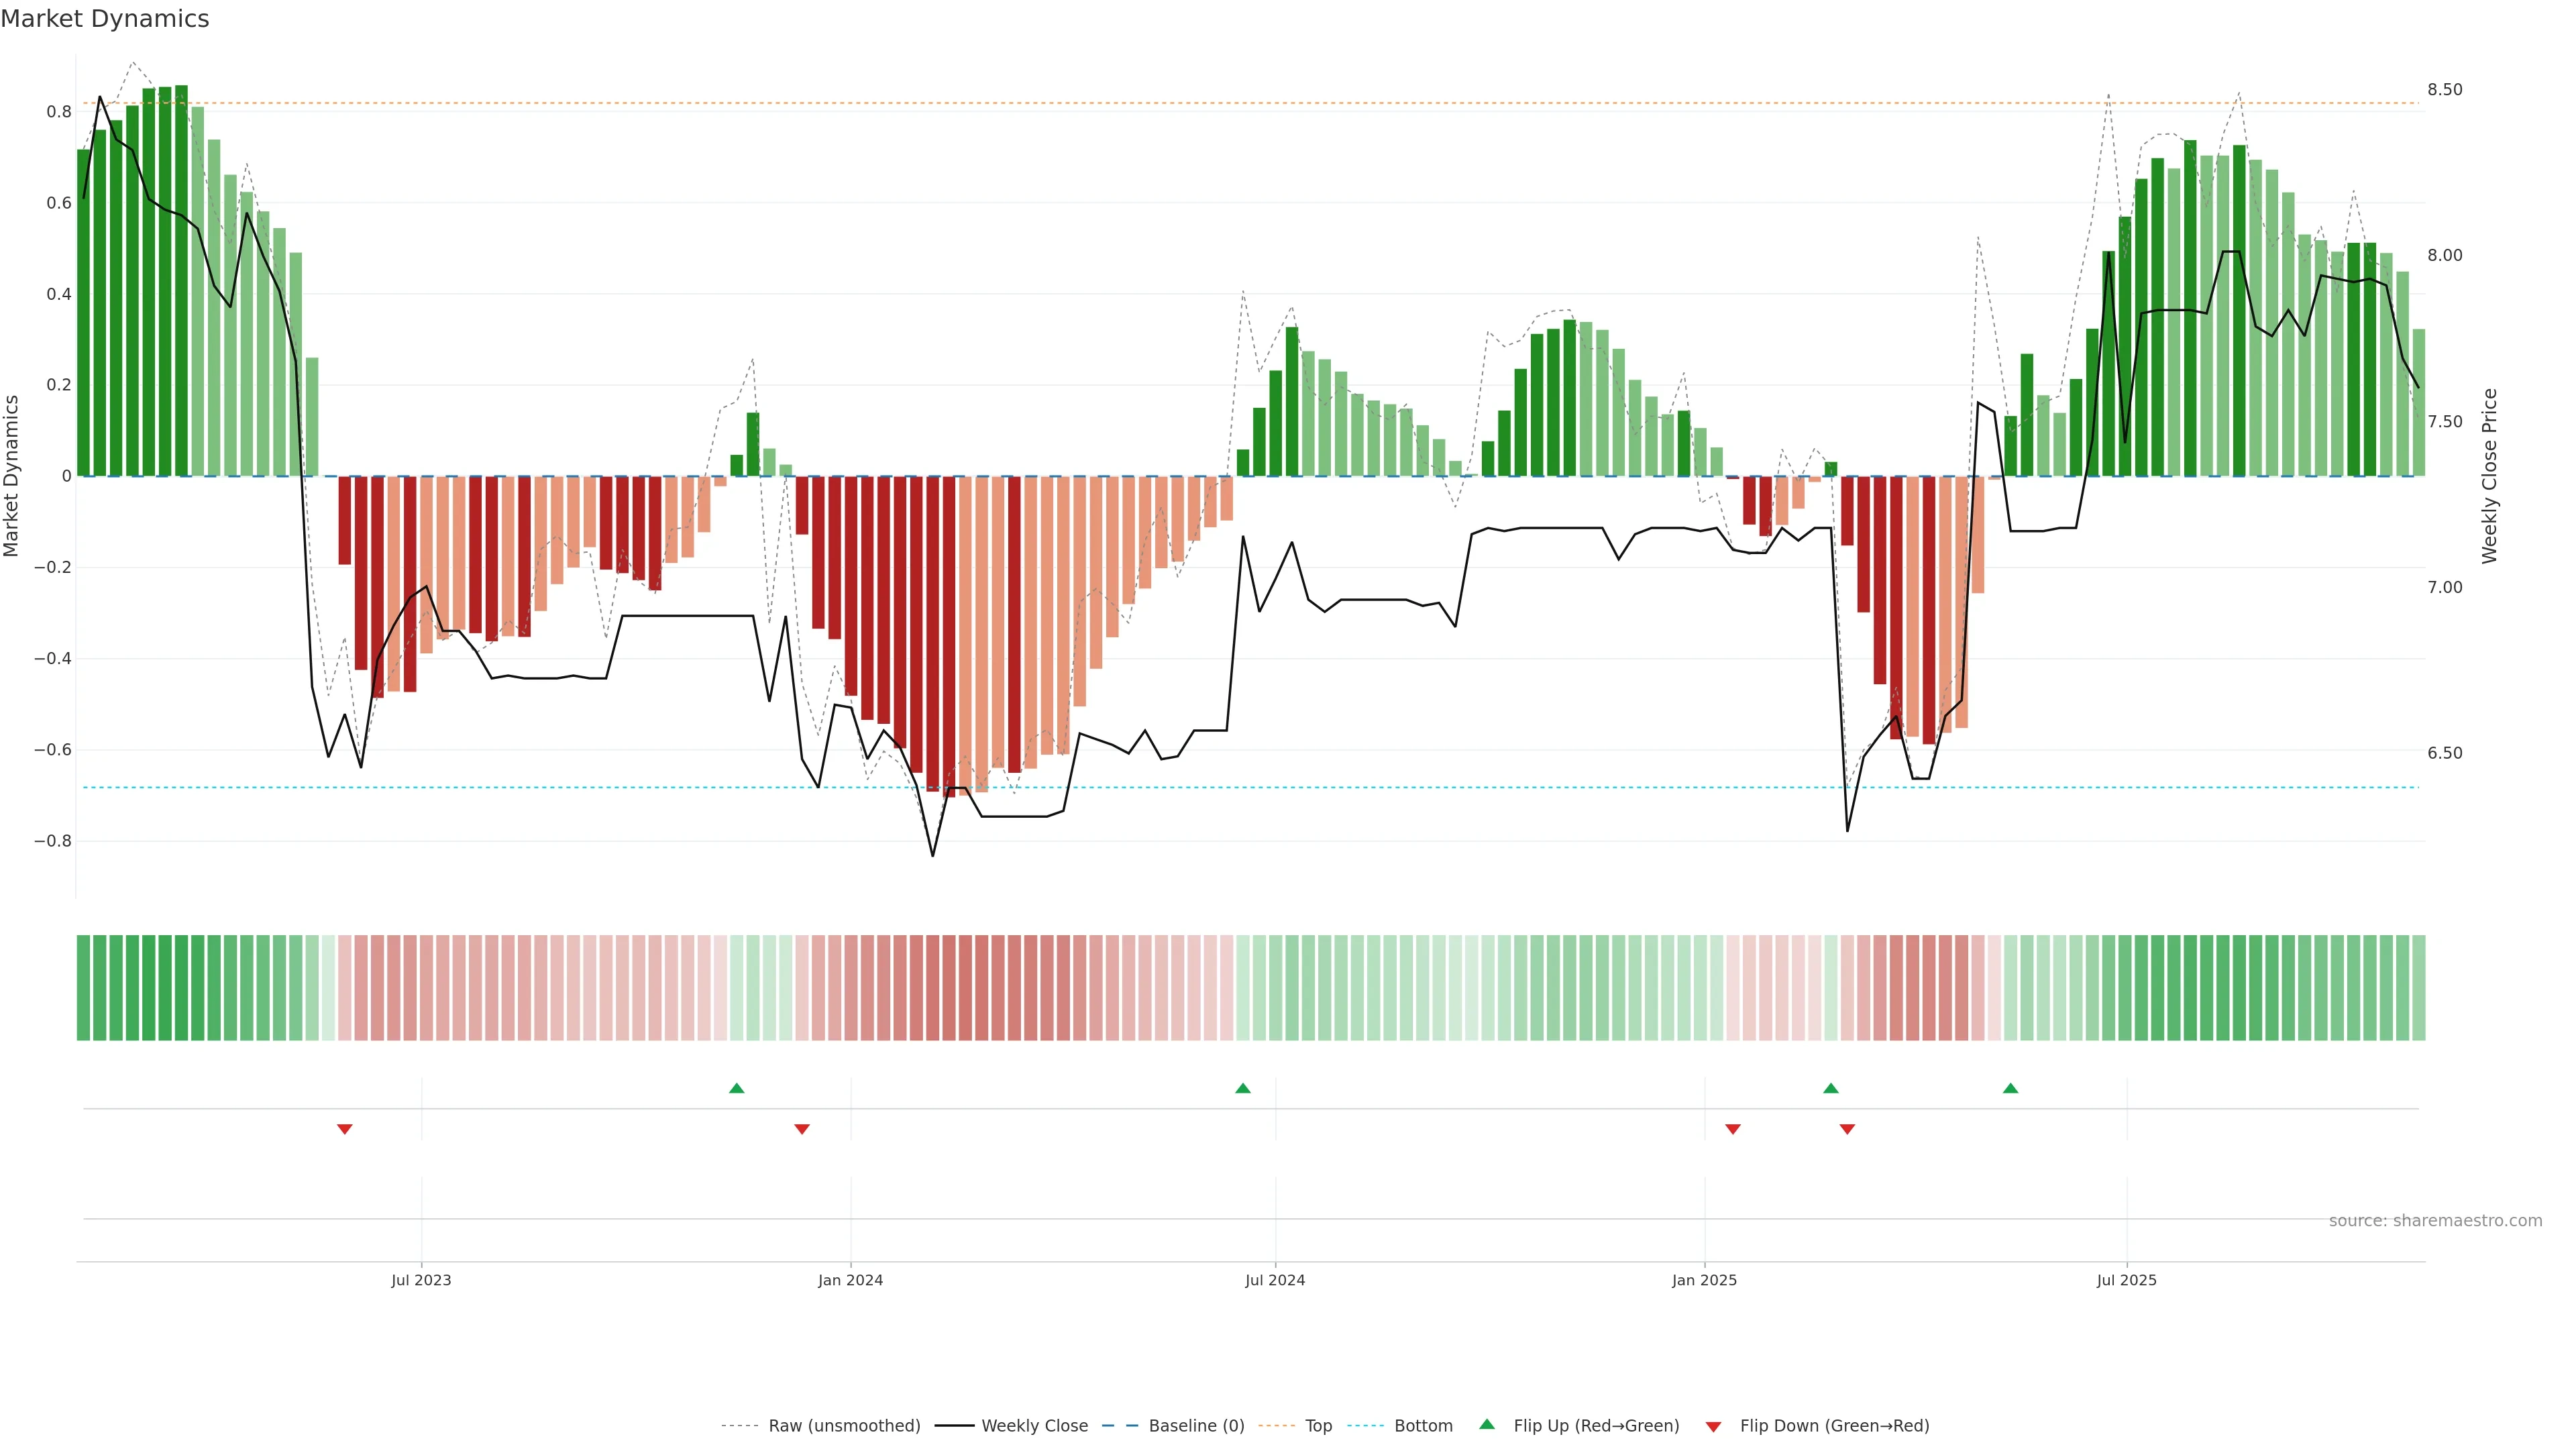The image size is (2576, 1449).
Task: Hide the Top threshold line via the legend
Action: 1318,1426
